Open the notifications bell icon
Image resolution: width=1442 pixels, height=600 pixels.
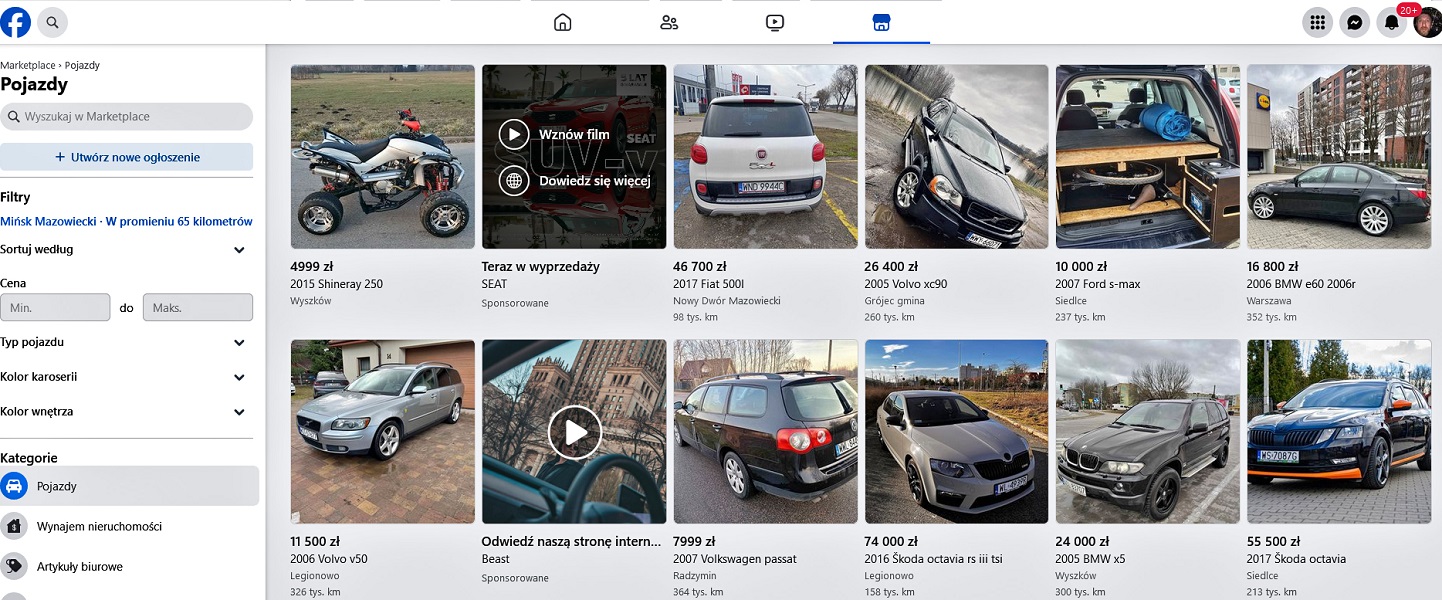coord(1391,22)
